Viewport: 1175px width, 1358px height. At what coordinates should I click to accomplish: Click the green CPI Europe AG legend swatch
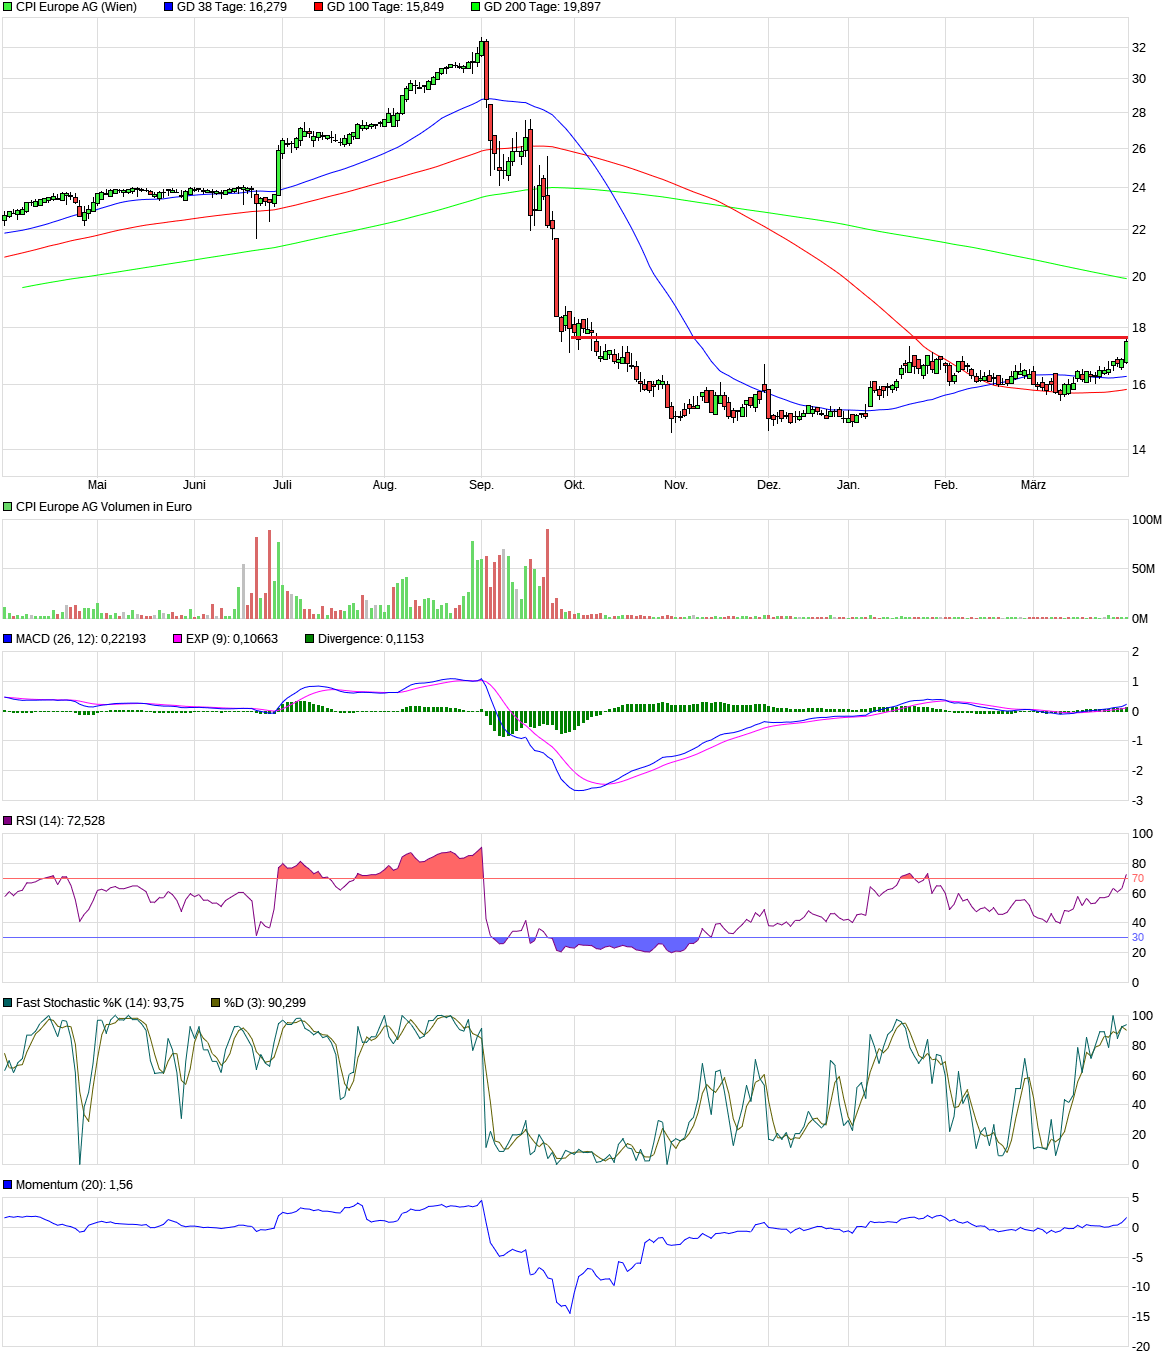coord(8,7)
